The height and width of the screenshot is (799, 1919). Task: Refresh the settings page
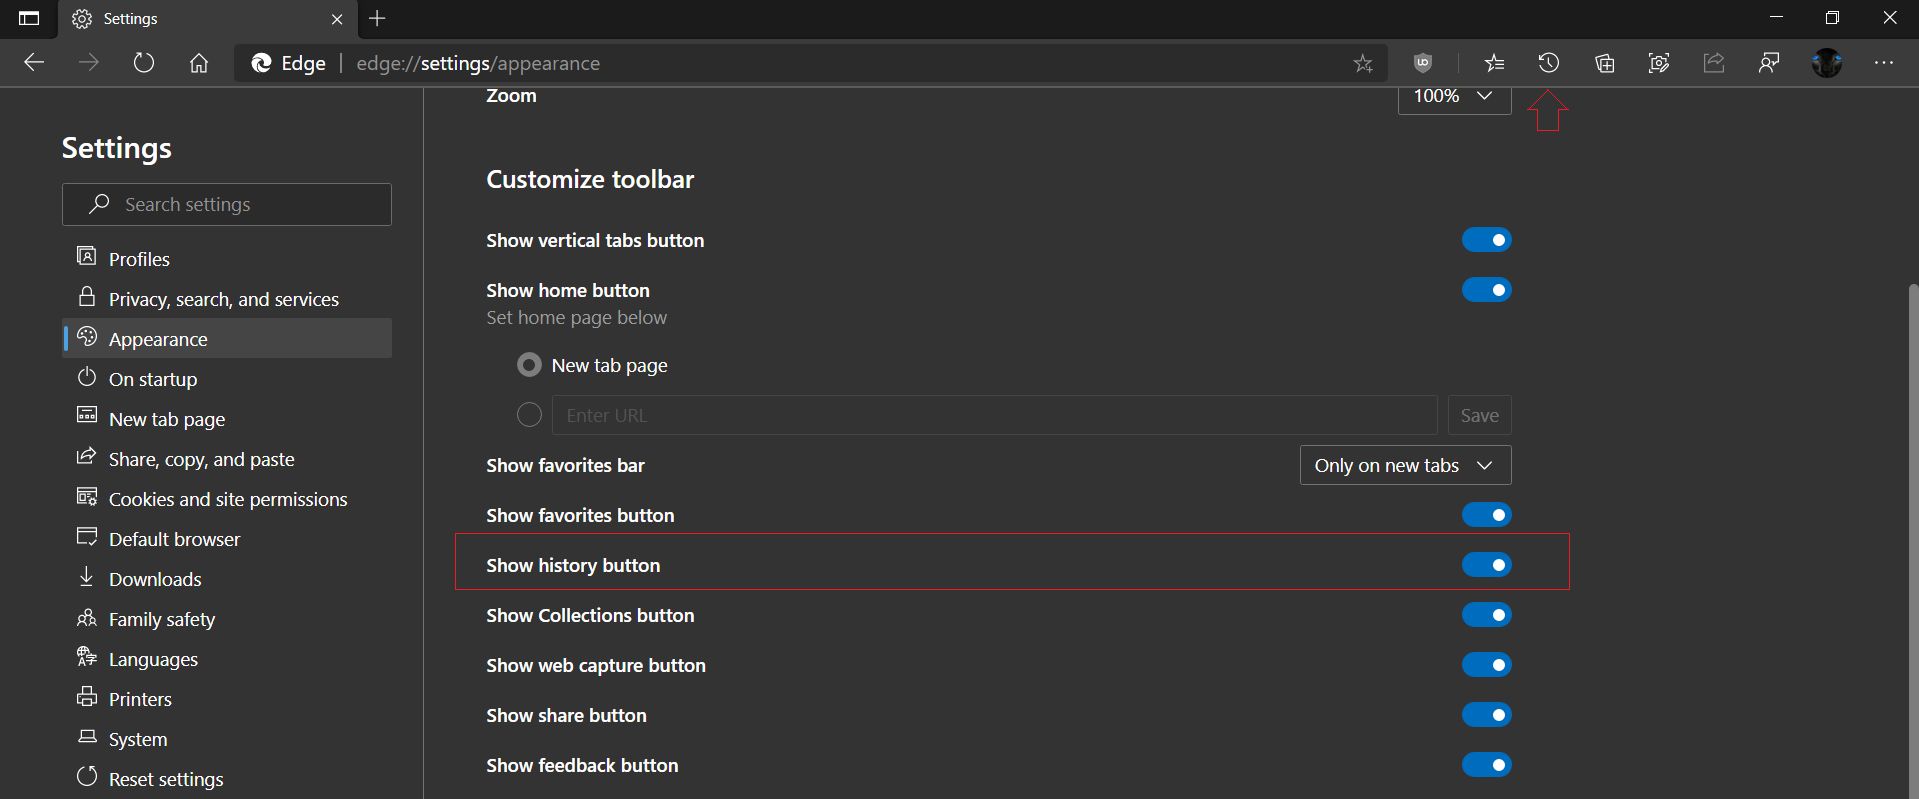(144, 63)
